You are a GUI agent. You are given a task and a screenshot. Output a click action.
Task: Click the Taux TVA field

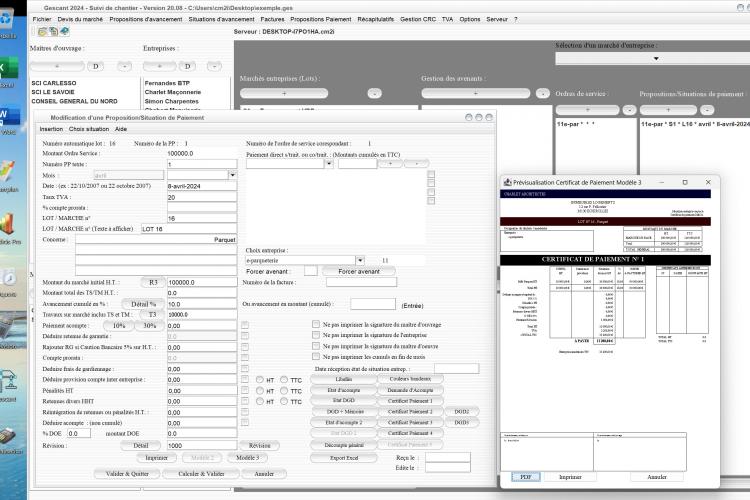click(x=201, y=197)
